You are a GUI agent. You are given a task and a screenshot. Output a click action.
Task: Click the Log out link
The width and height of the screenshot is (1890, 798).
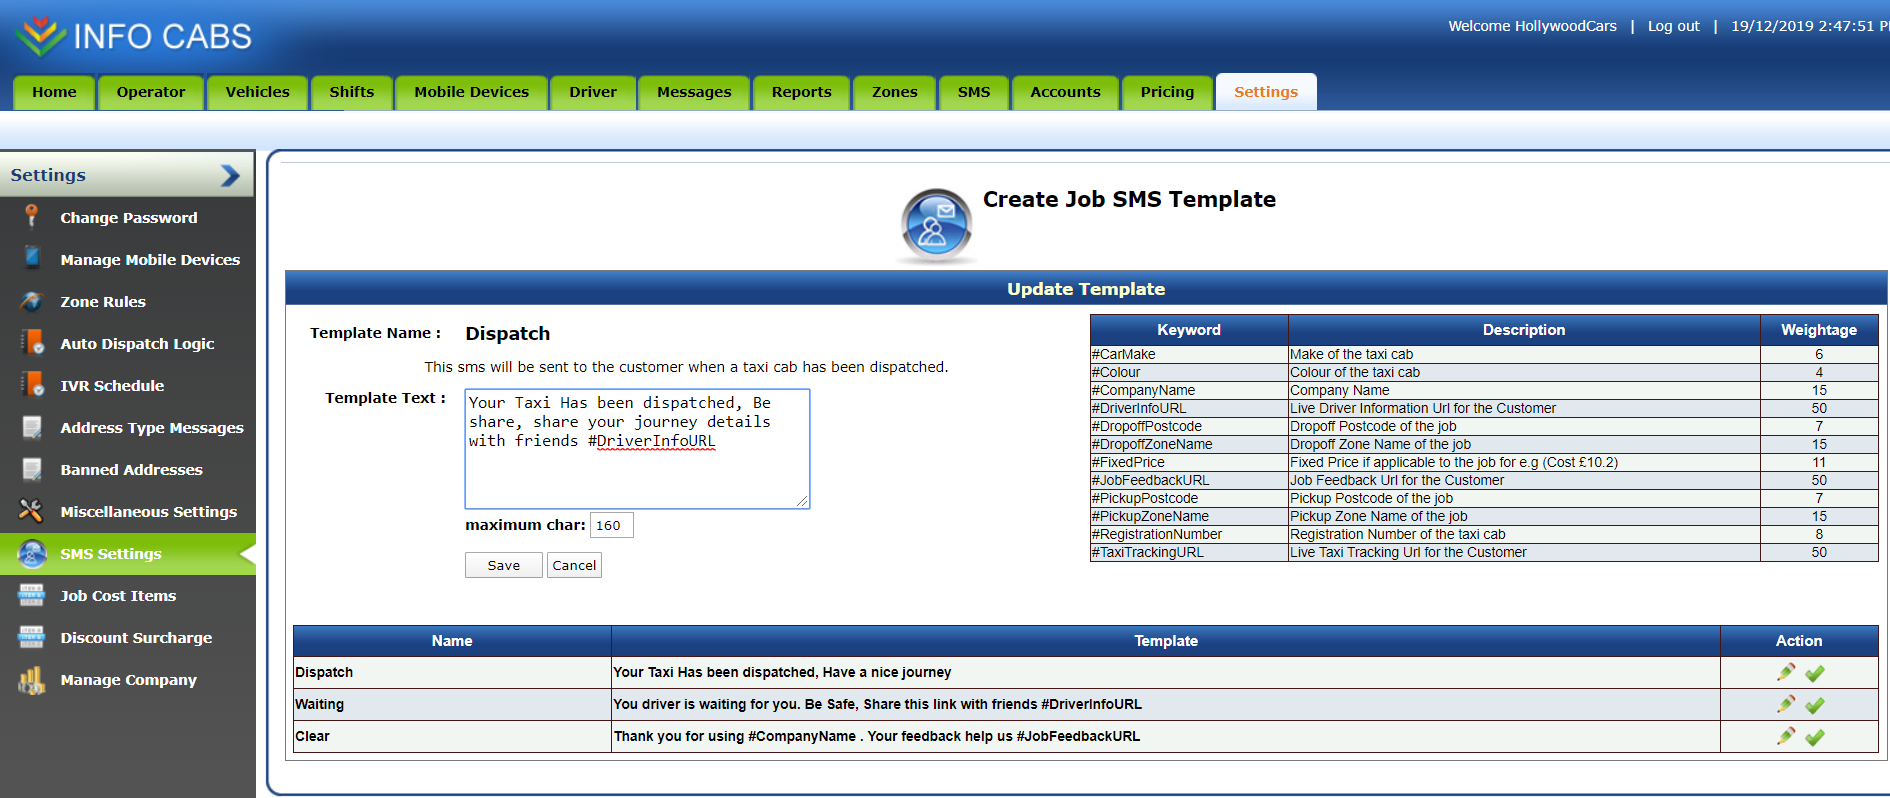pos(1673,26)
